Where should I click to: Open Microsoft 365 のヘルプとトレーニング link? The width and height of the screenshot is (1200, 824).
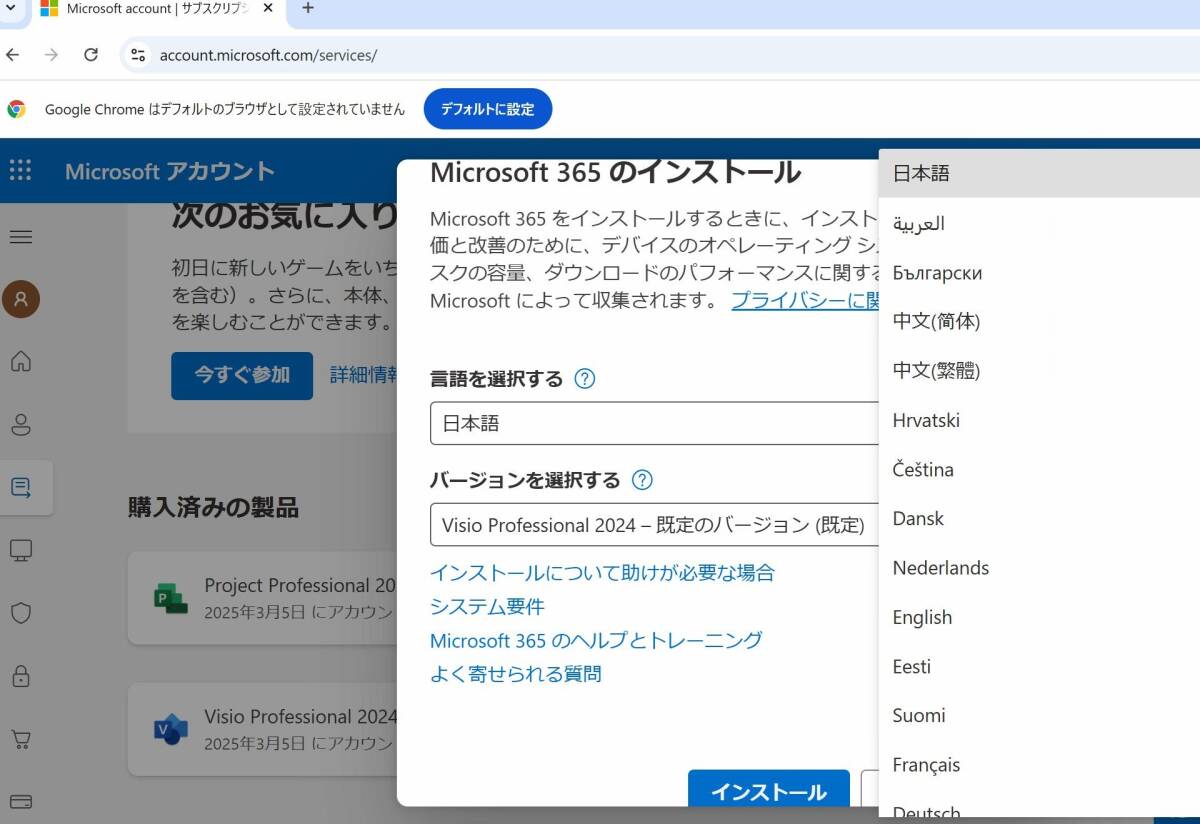coord(596,640)
